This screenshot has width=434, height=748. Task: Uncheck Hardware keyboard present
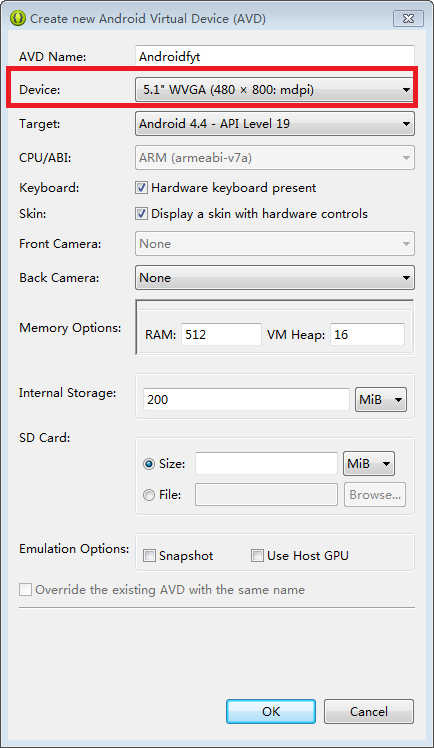[141, 187]
